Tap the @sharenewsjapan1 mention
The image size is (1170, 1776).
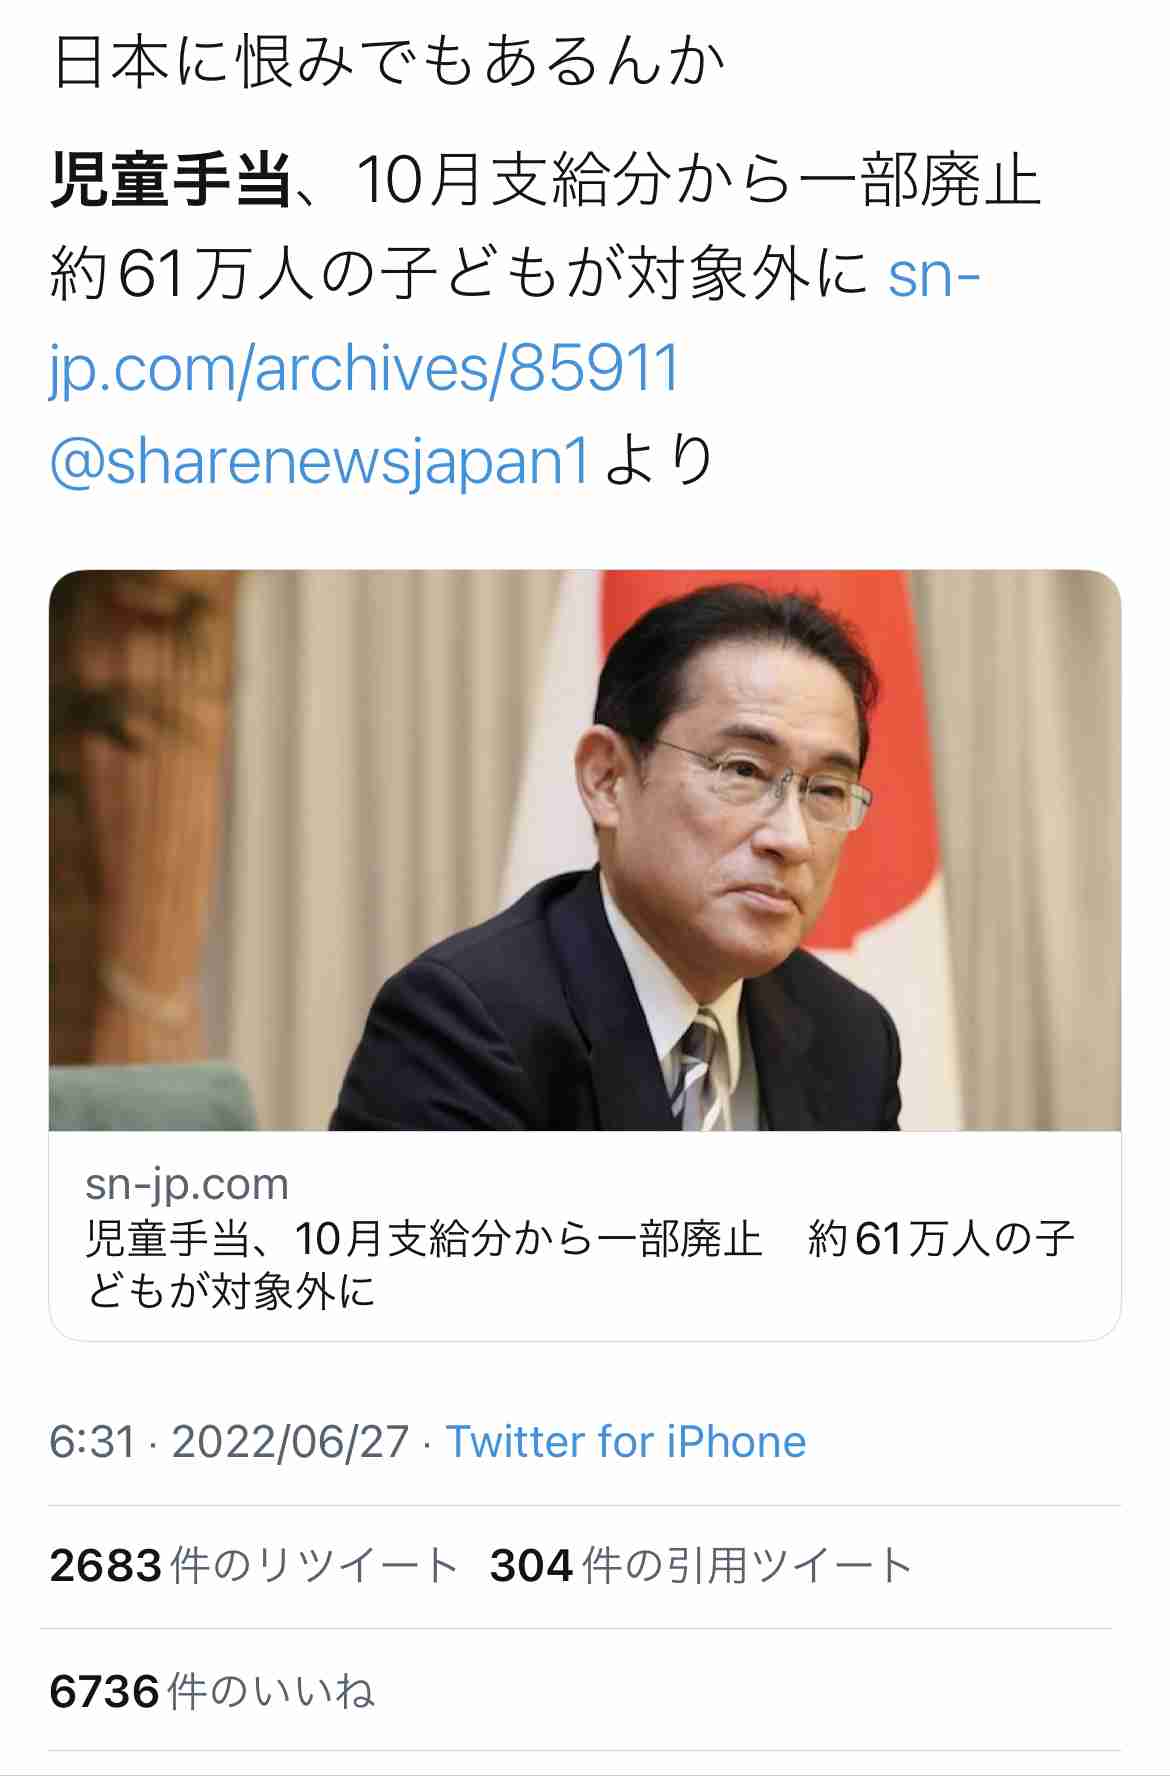click(x=319, y=461)
